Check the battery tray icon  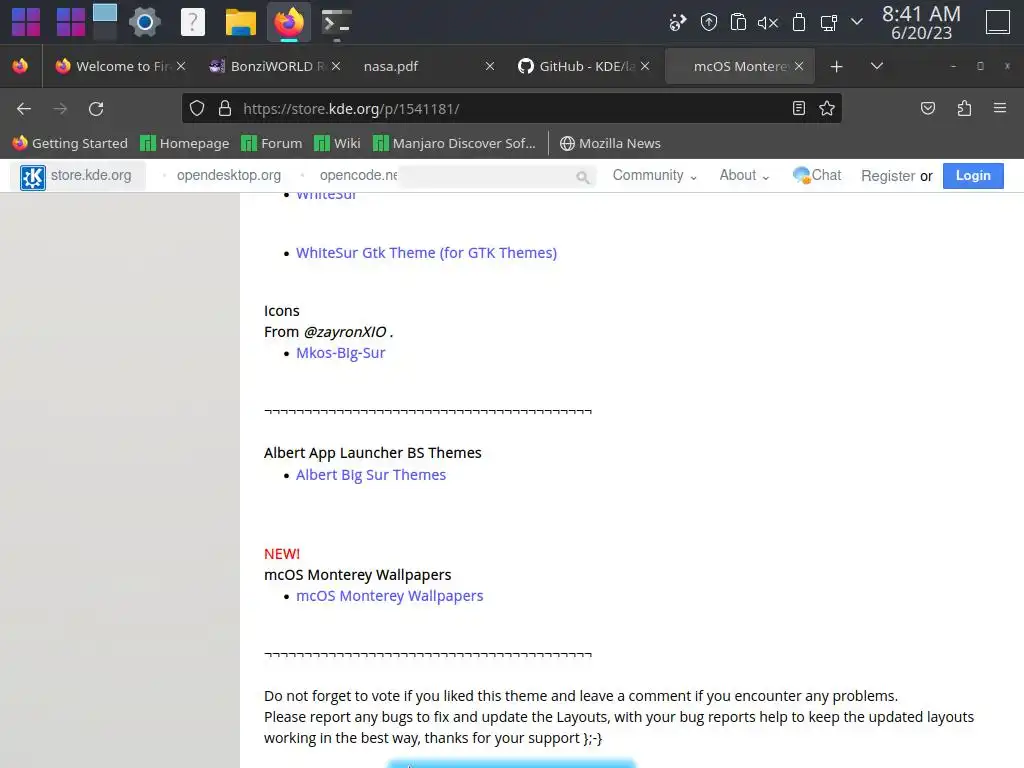coord(798,23)
